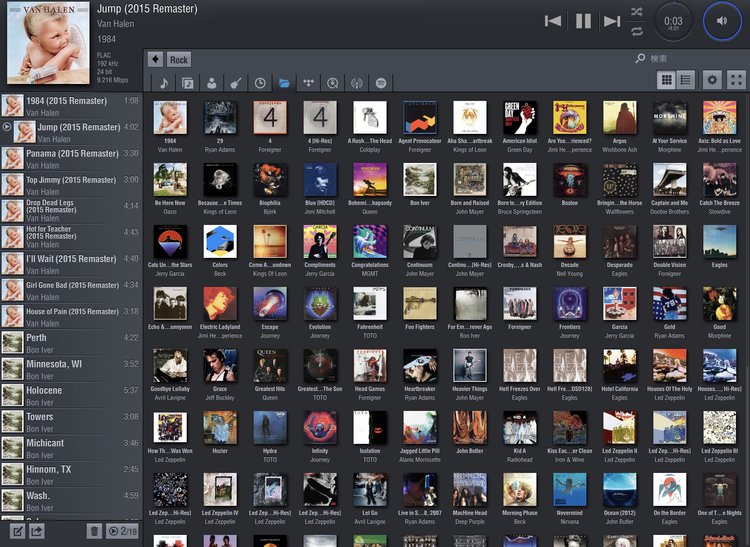Open the Nevermind album by Nirvana
Image resolution: width=750 pixels, height=547 pixels.
pos(570,490)
